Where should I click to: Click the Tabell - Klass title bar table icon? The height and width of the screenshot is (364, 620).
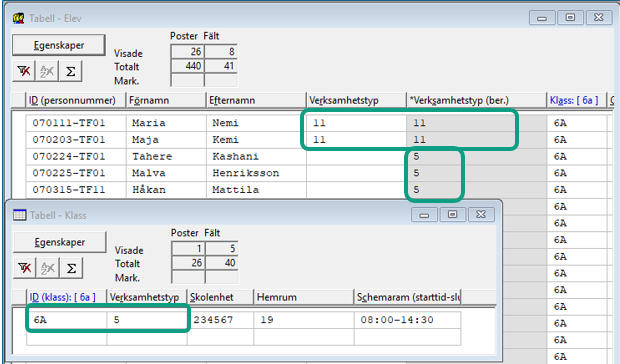19,215
